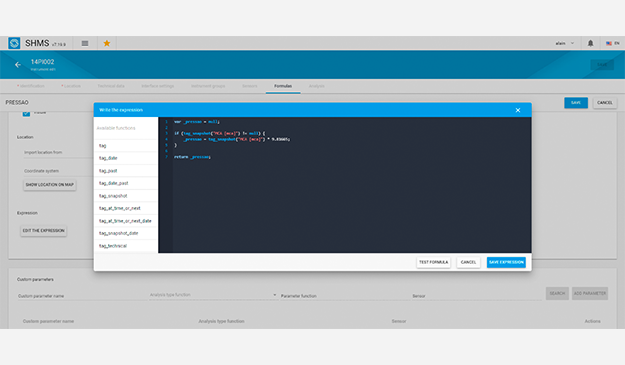Click SAVE EXPRESSION button
Image resolution: width=625 pixels, height=365 pixels.
point(506,262)
